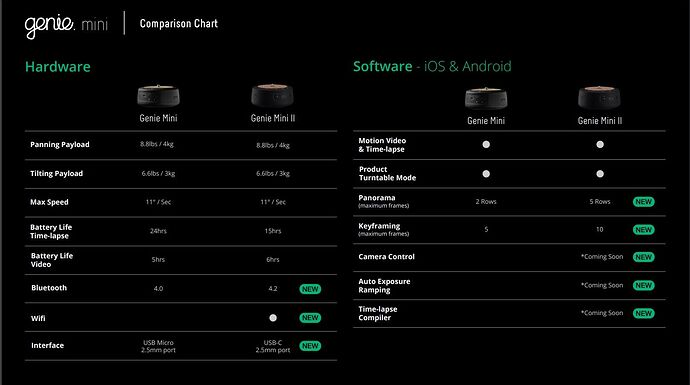This screenshot has height=385, width=690.
Task: Click Genie Mini II's 6.6lbs / 3kg Tilting Payload value
Action: pyautogui.click(x=273, y=173)
